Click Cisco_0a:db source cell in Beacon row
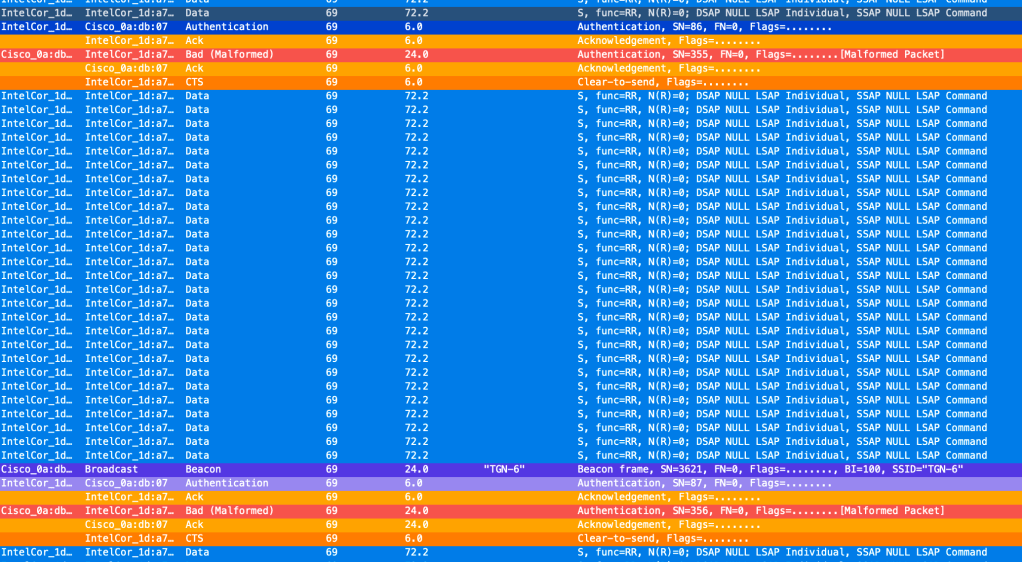This screenshot has height=562, width=1022. point(37,469)
